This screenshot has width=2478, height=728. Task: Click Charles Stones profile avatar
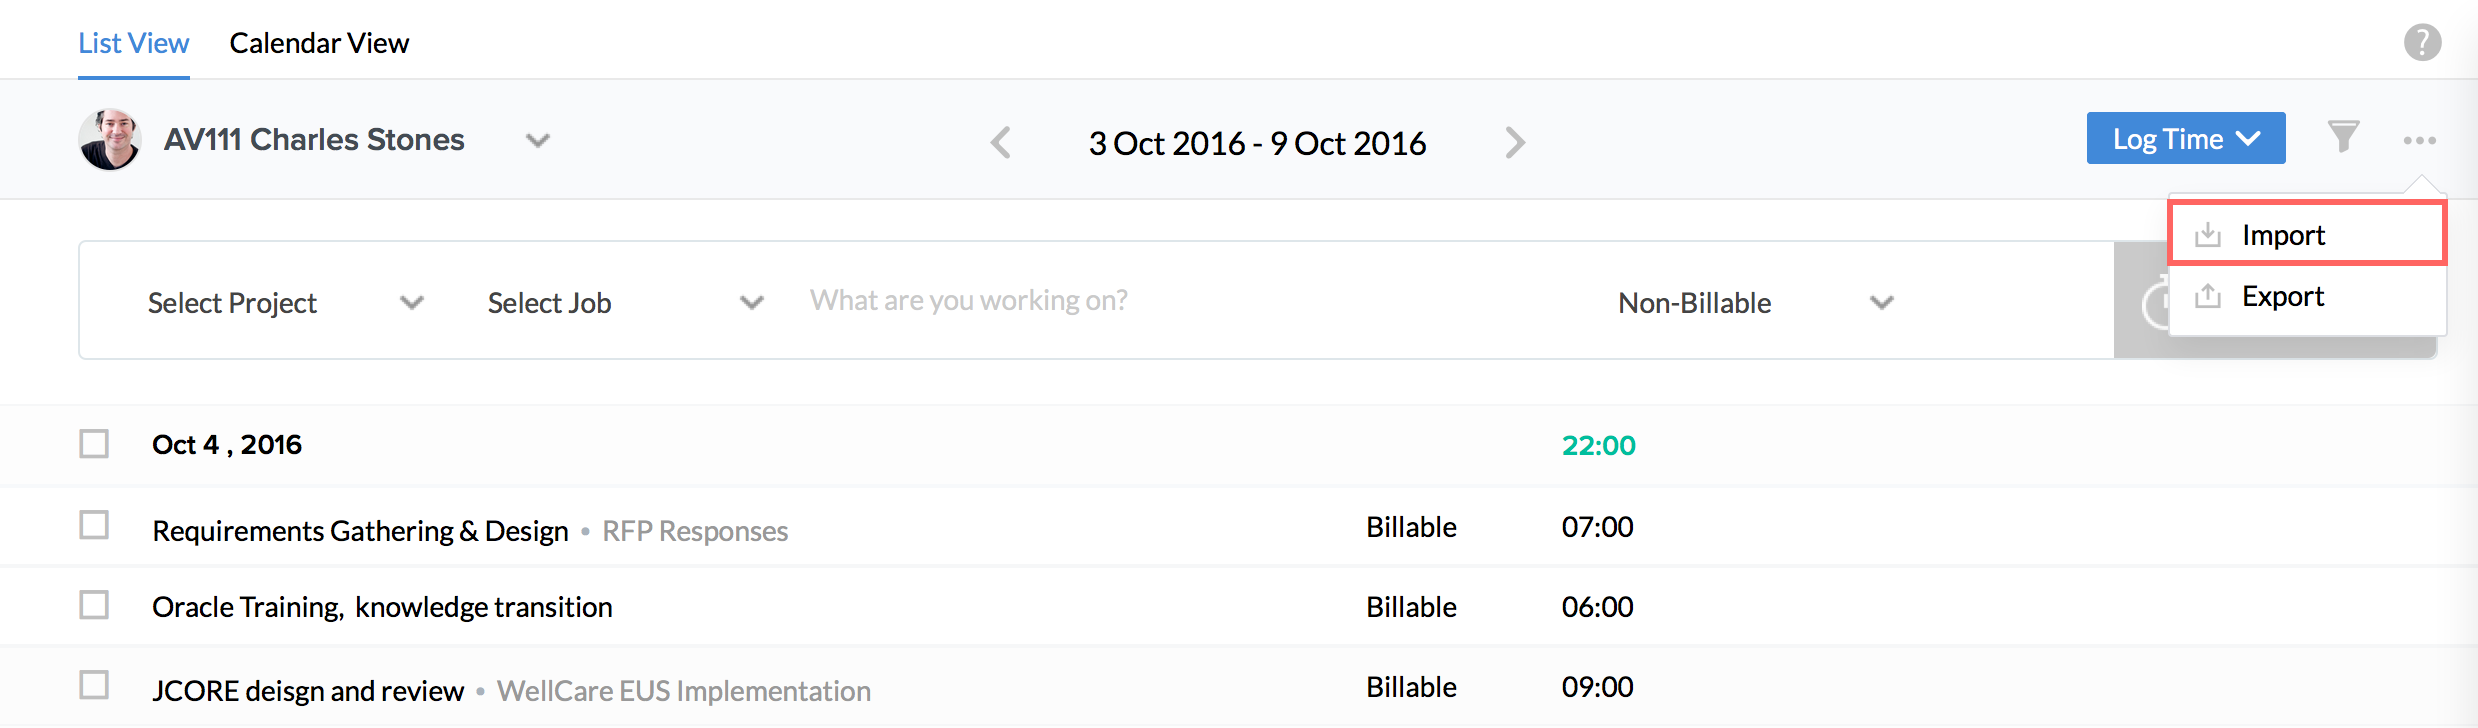pos(110,140)
